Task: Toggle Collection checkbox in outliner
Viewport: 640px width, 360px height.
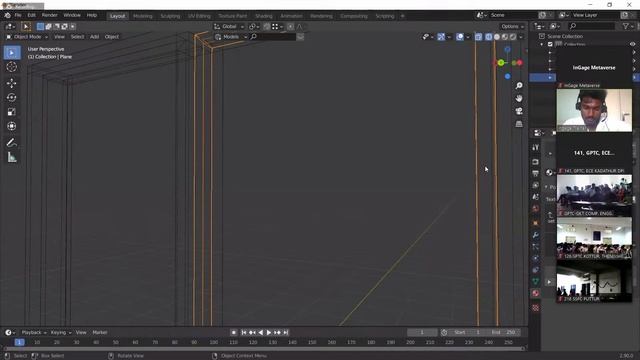Action: [550, 44]
